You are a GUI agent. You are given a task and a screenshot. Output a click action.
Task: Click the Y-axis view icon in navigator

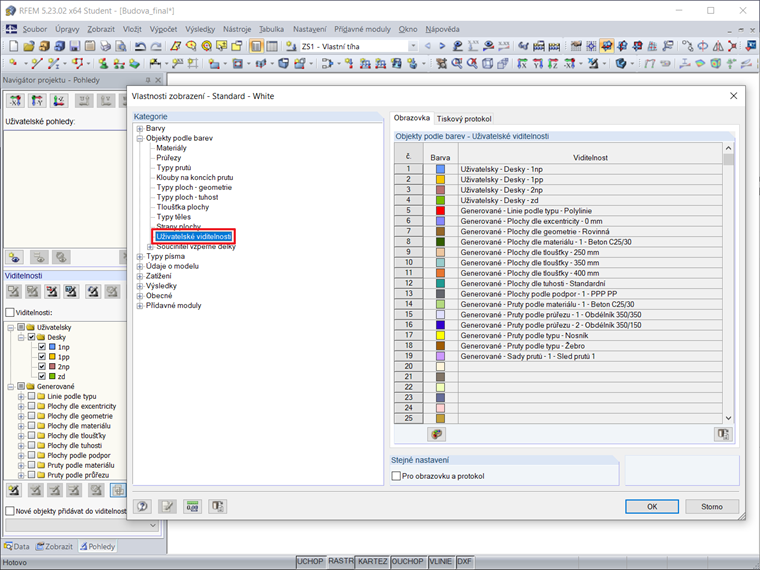37,101
